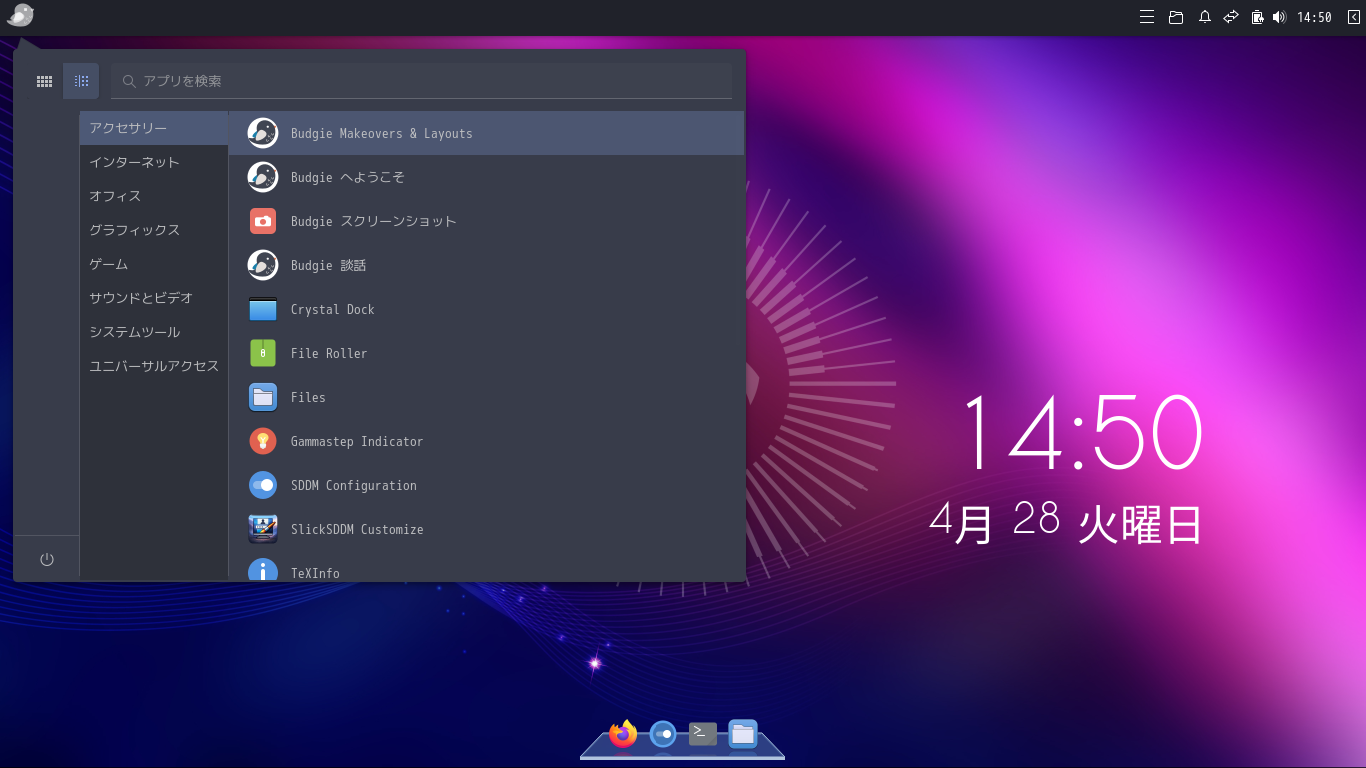The image size is (1366, 768).
Task: Click the Budgie logo at top-left corner
Action: click(20, 16)
